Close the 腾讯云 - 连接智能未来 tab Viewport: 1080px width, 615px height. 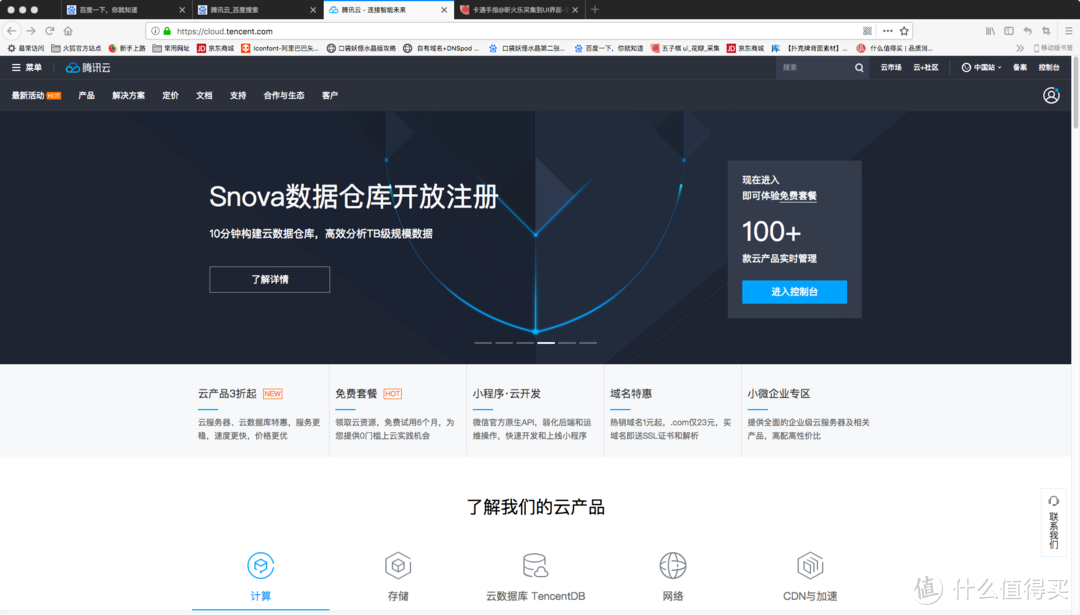(444, 10)
